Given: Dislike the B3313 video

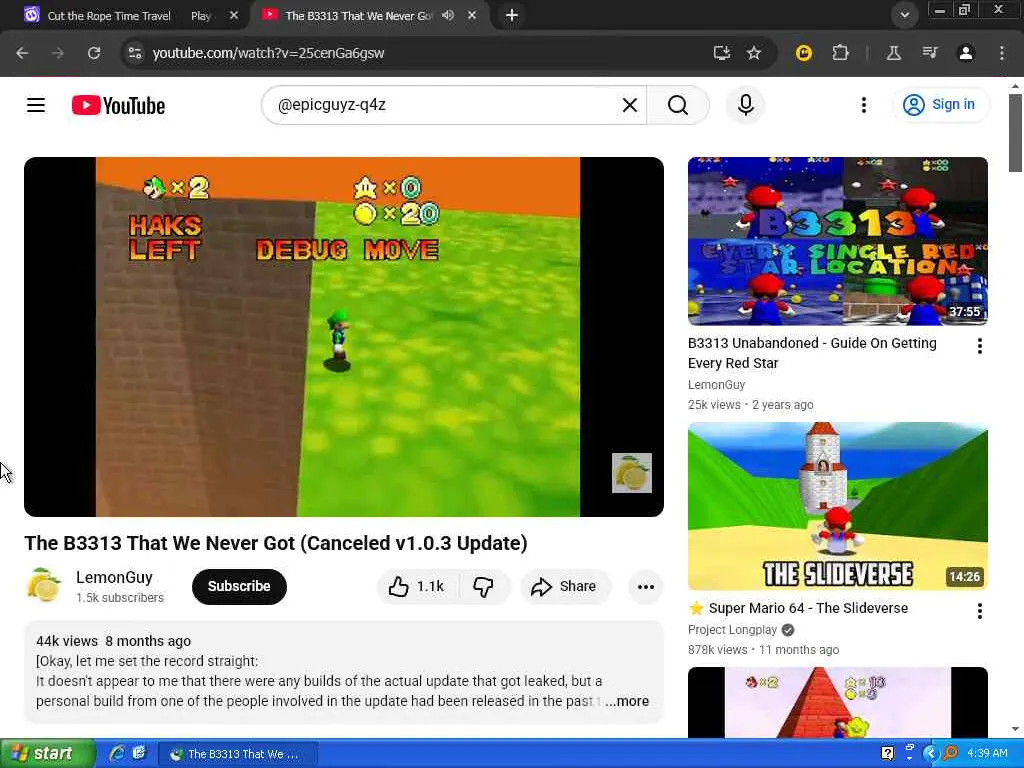Looking at the screenshot, I should click(x=483, y=586).
